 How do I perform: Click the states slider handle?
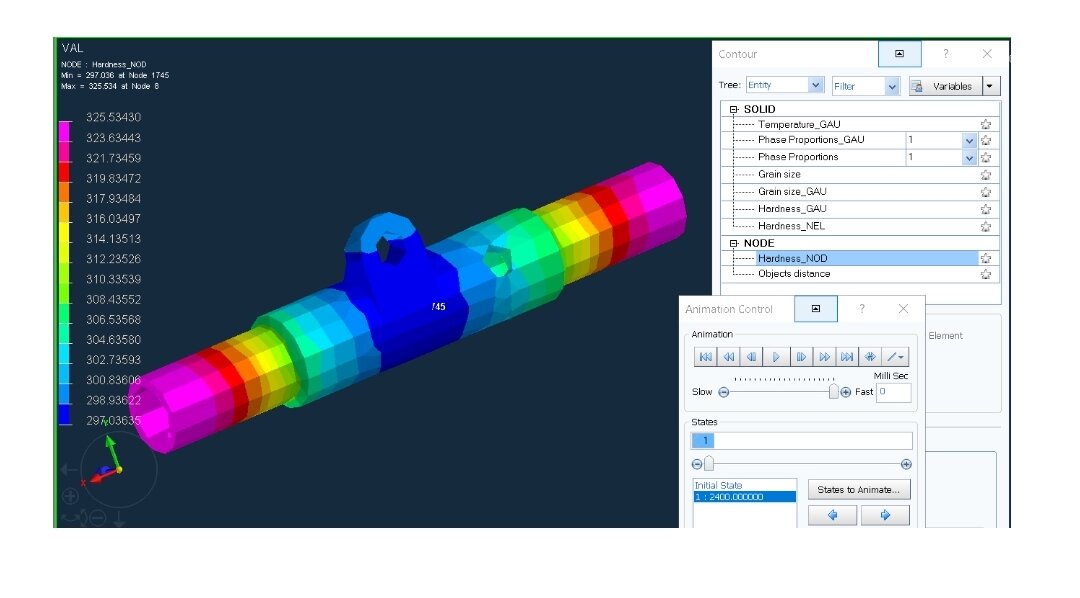pos(709,464)
